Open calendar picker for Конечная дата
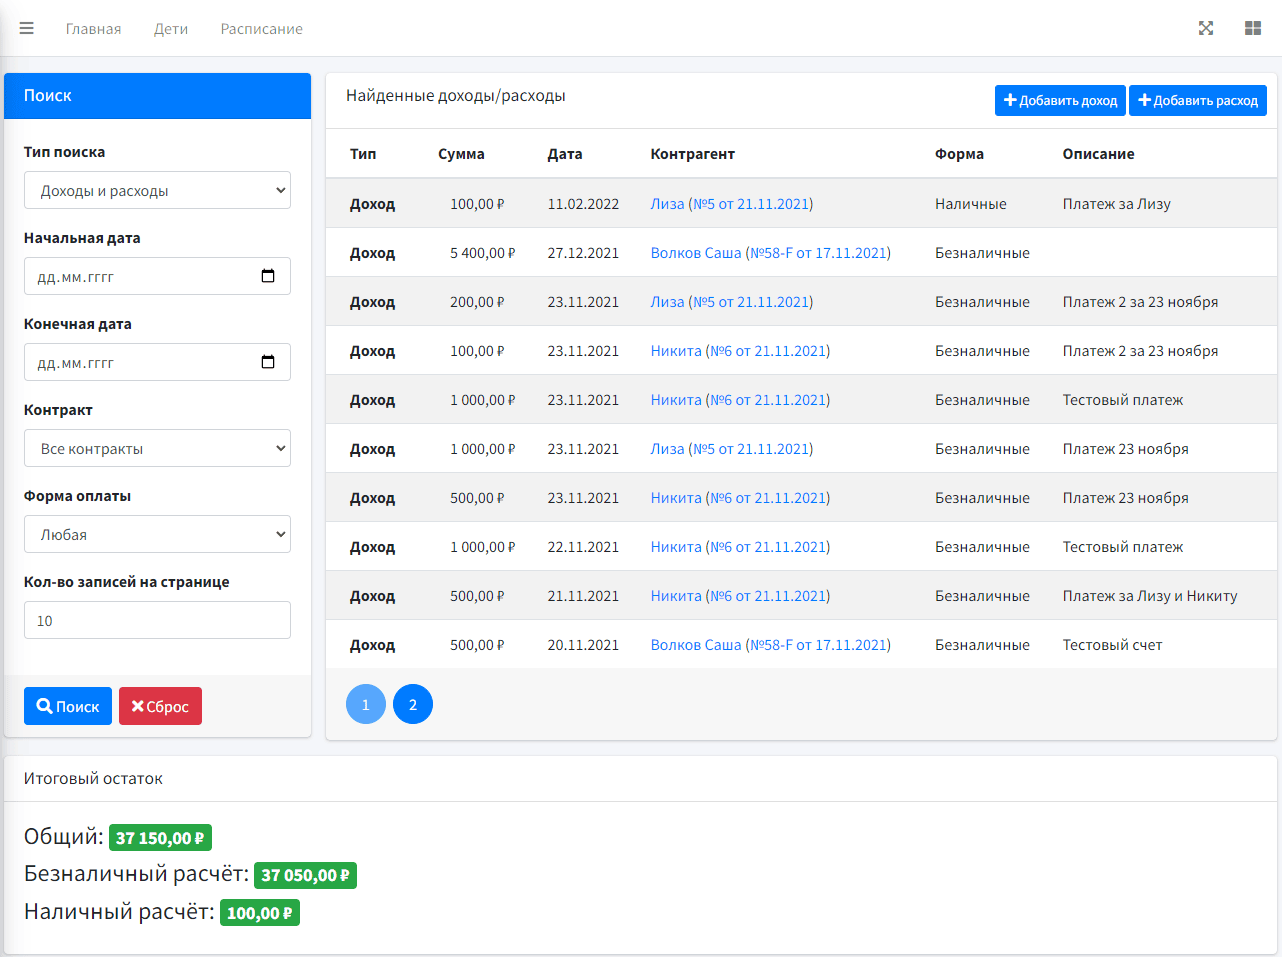 tap(268, 362)
